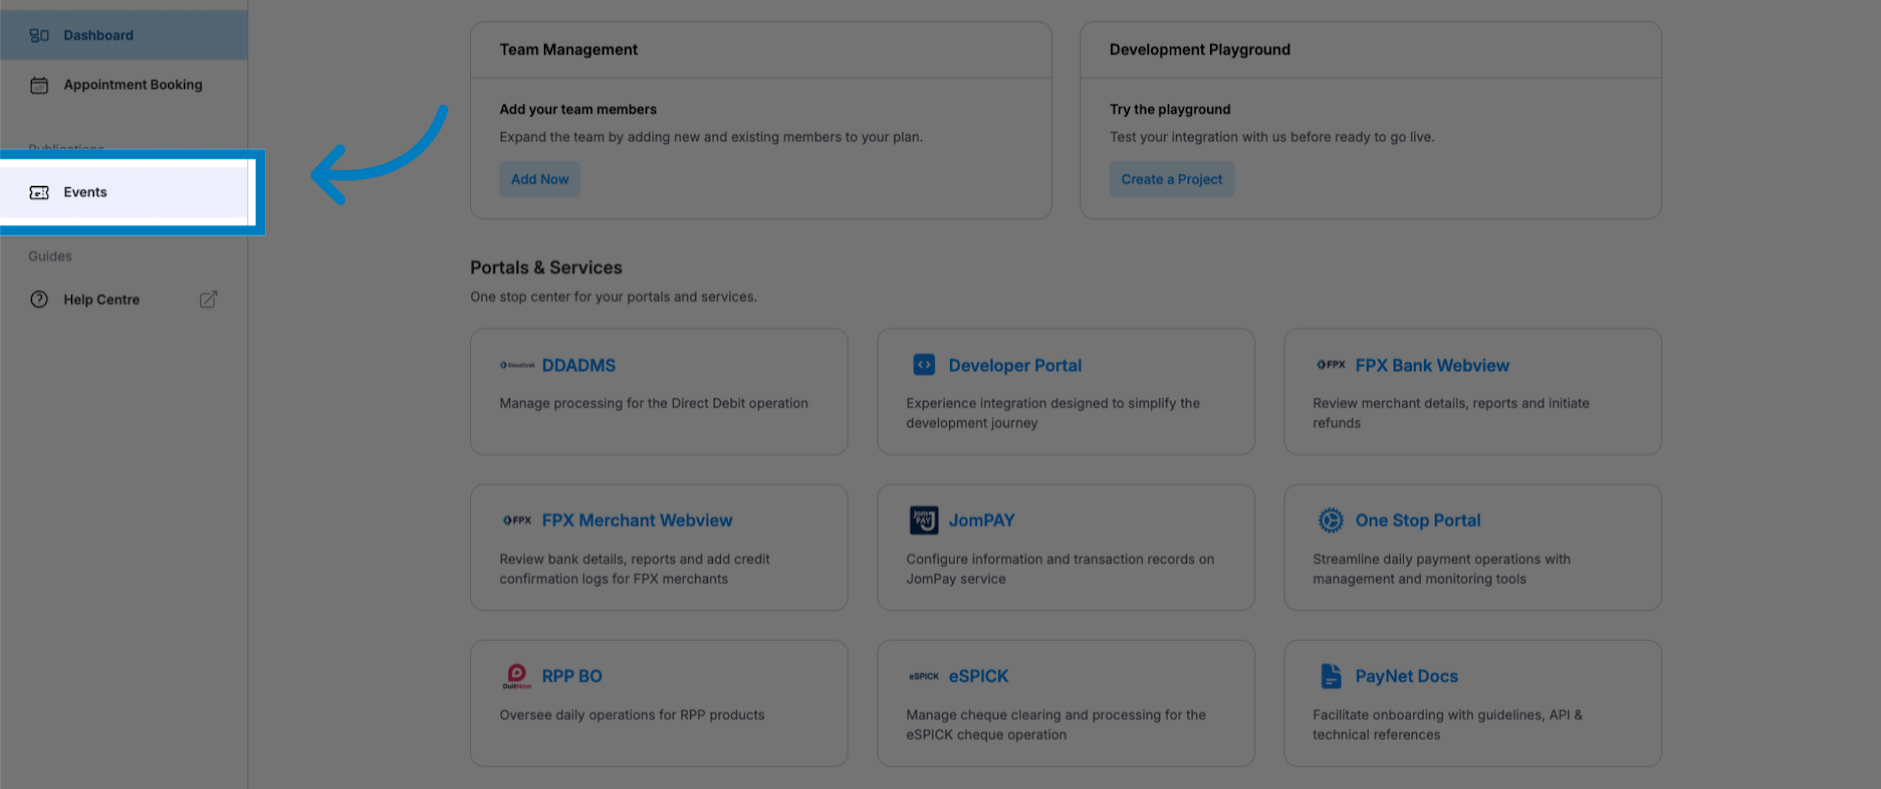This screenshot has height=789, width=1881.
Task: Open the Developer Portal link
Action: tap(1015, 365)
